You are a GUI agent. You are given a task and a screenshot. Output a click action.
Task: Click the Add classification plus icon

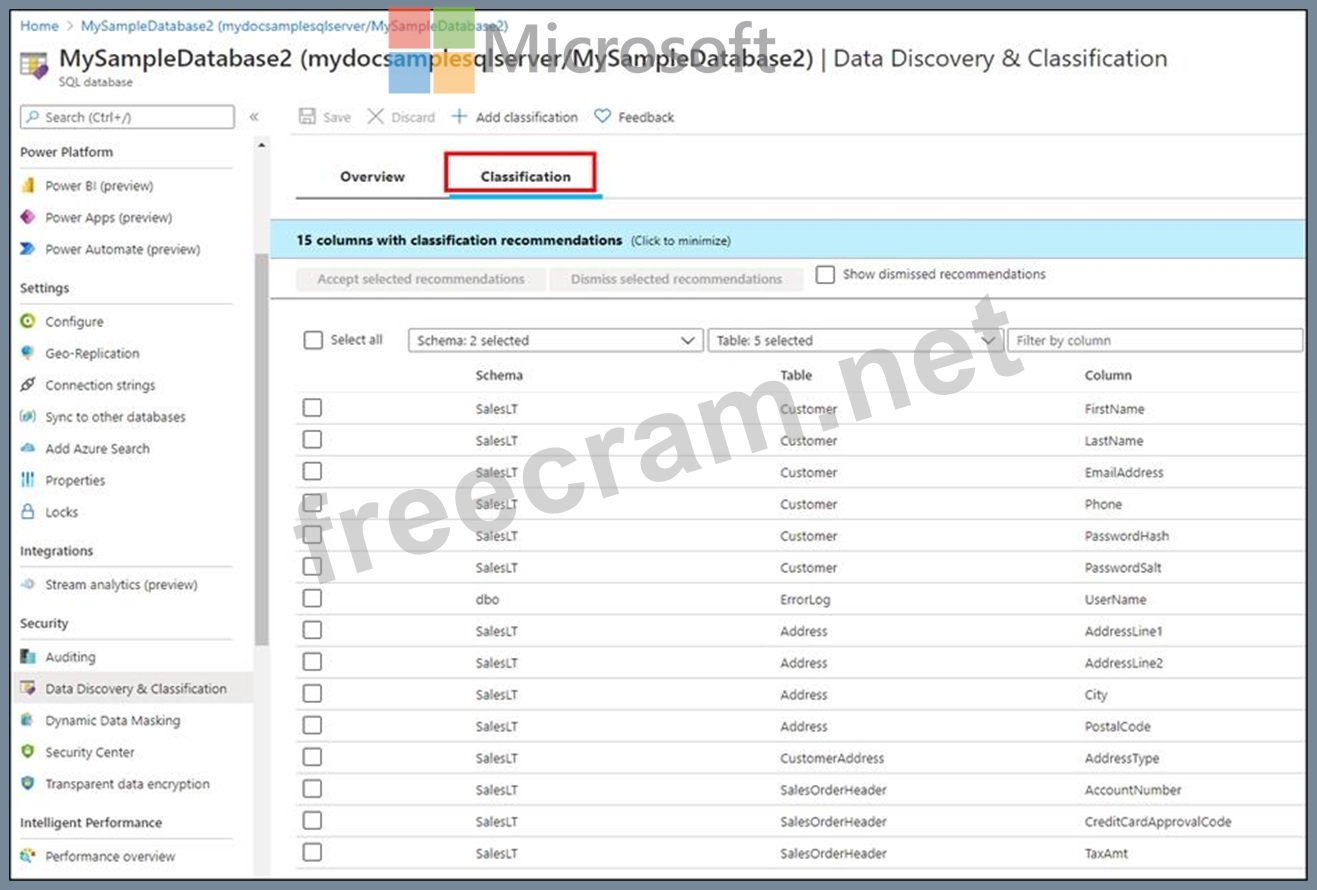[x=459, y=117]
